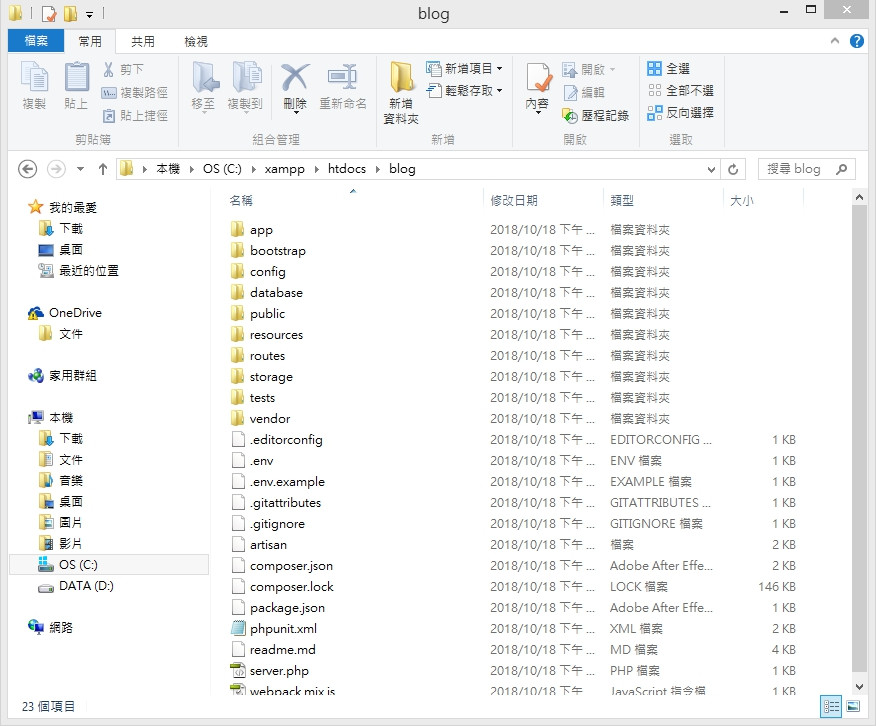Select DATA (D:) in the navigation pane
Image resolution: width=876 pixels, height=726 pixels.
(86, 586)
